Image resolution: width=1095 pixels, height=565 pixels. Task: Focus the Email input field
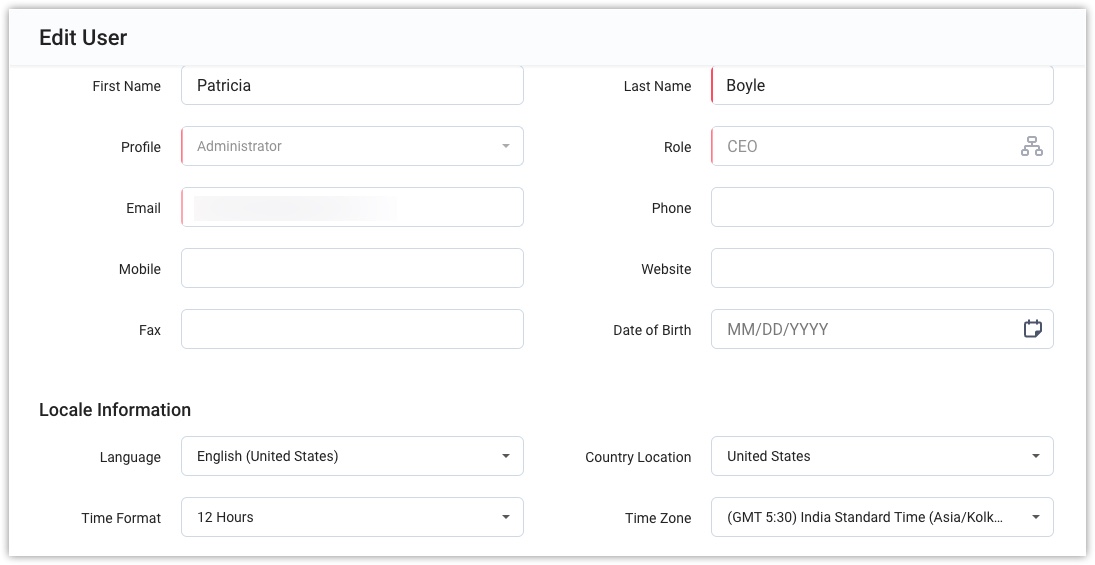click(352, 208)
